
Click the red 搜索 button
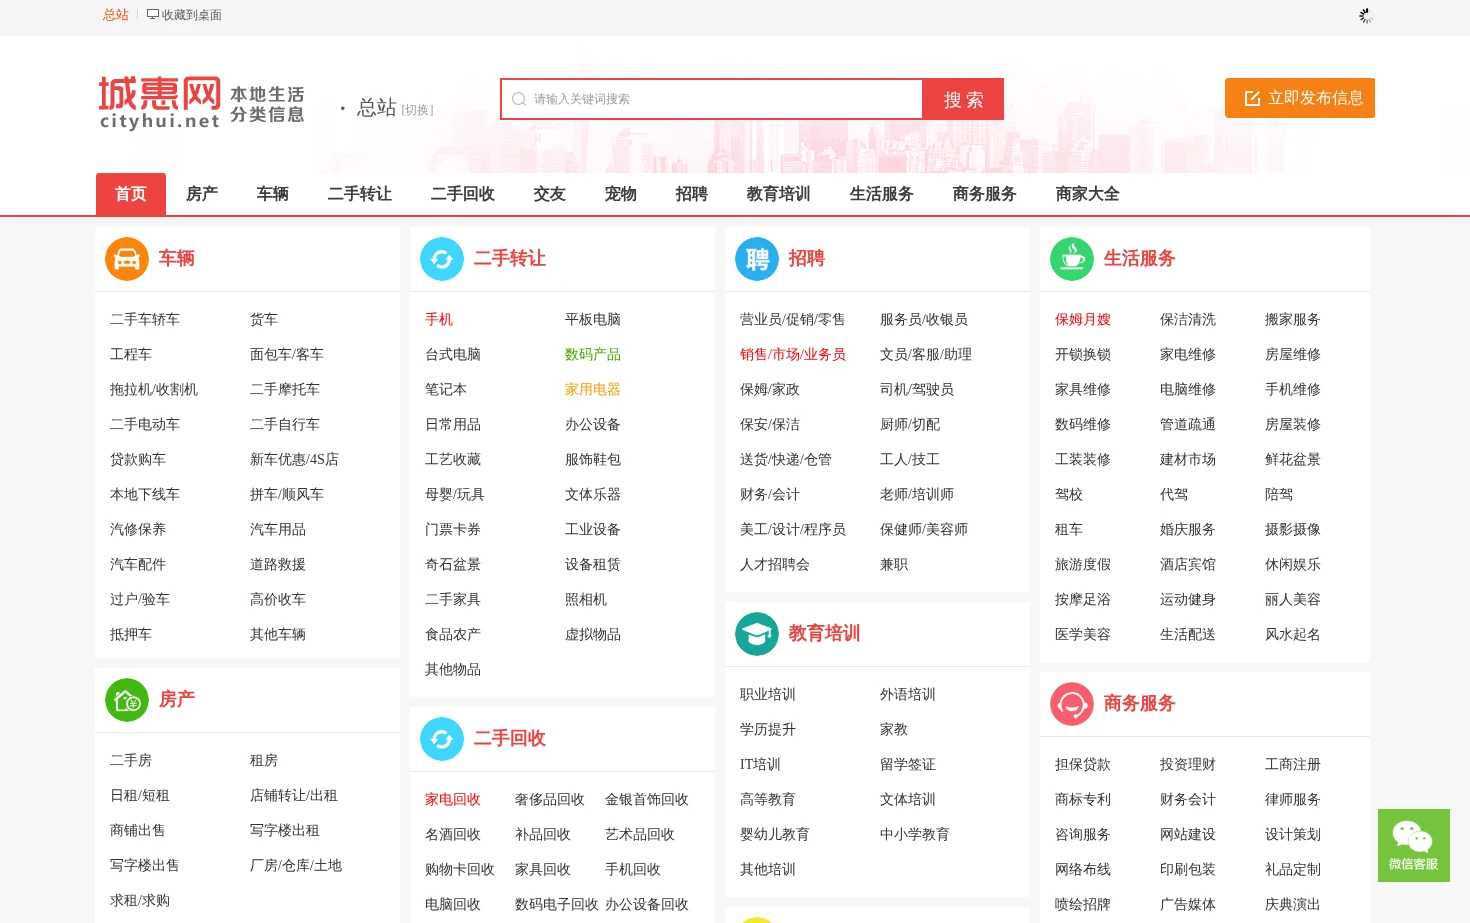pos(963,99)
